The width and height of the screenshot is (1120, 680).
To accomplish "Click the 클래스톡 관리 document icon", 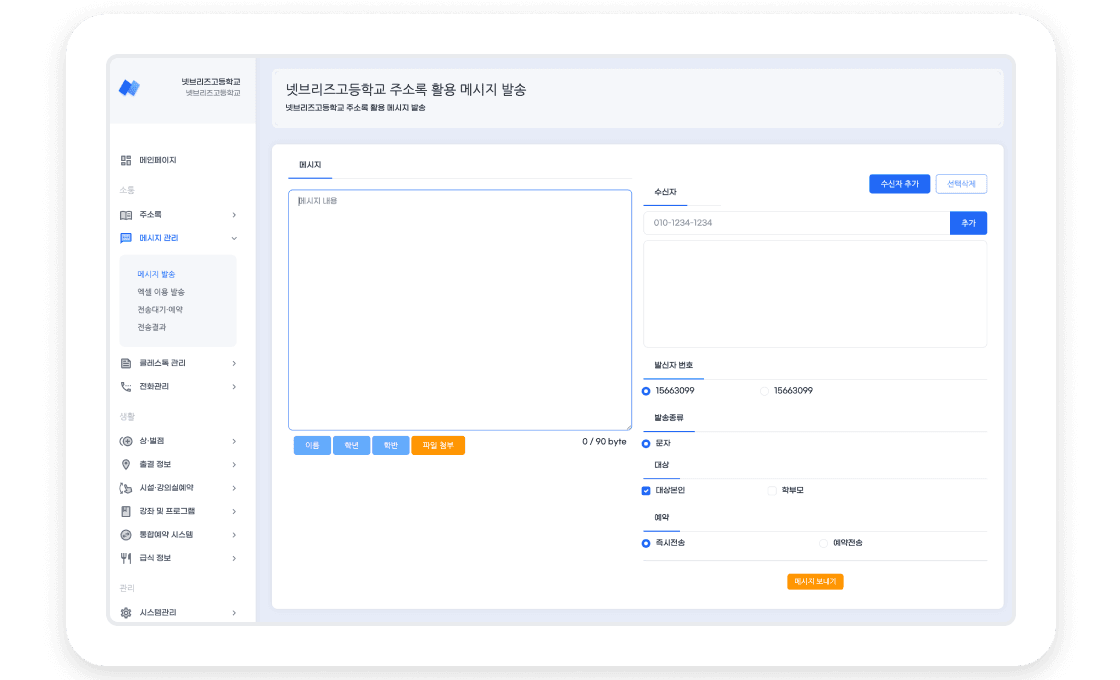I will [126, 363].
